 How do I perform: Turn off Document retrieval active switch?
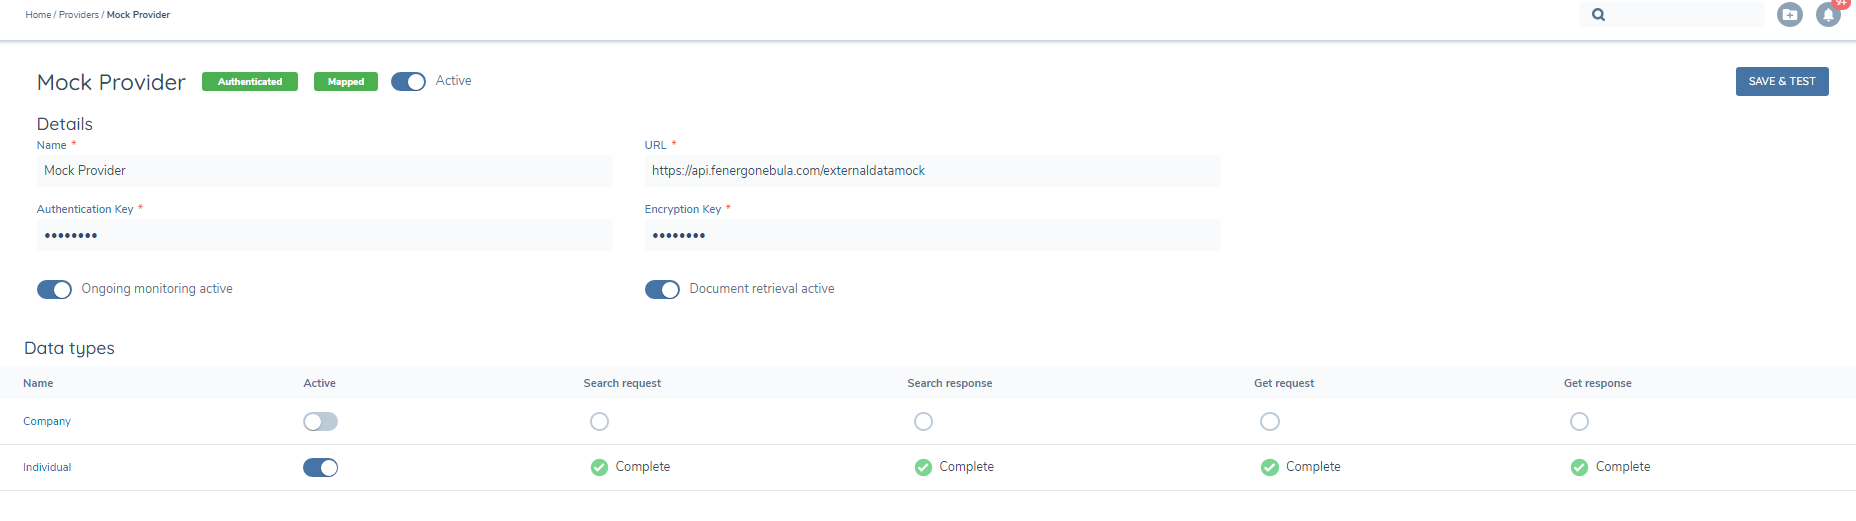(662, 289)
